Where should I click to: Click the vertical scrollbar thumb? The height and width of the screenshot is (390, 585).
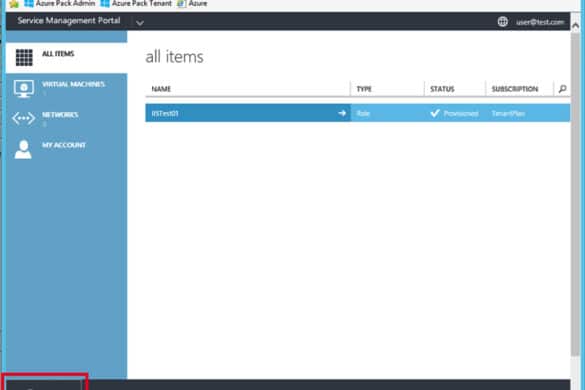pos(575,194)
